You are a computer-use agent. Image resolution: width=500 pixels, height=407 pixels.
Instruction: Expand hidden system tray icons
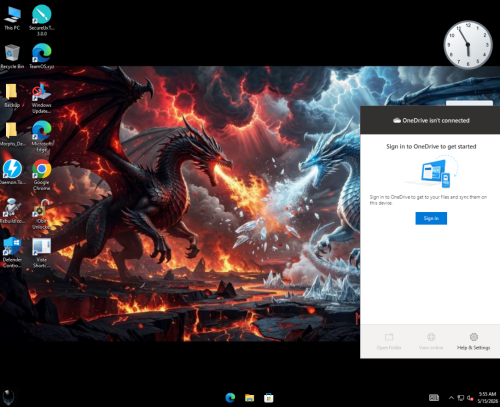point(451,398)
